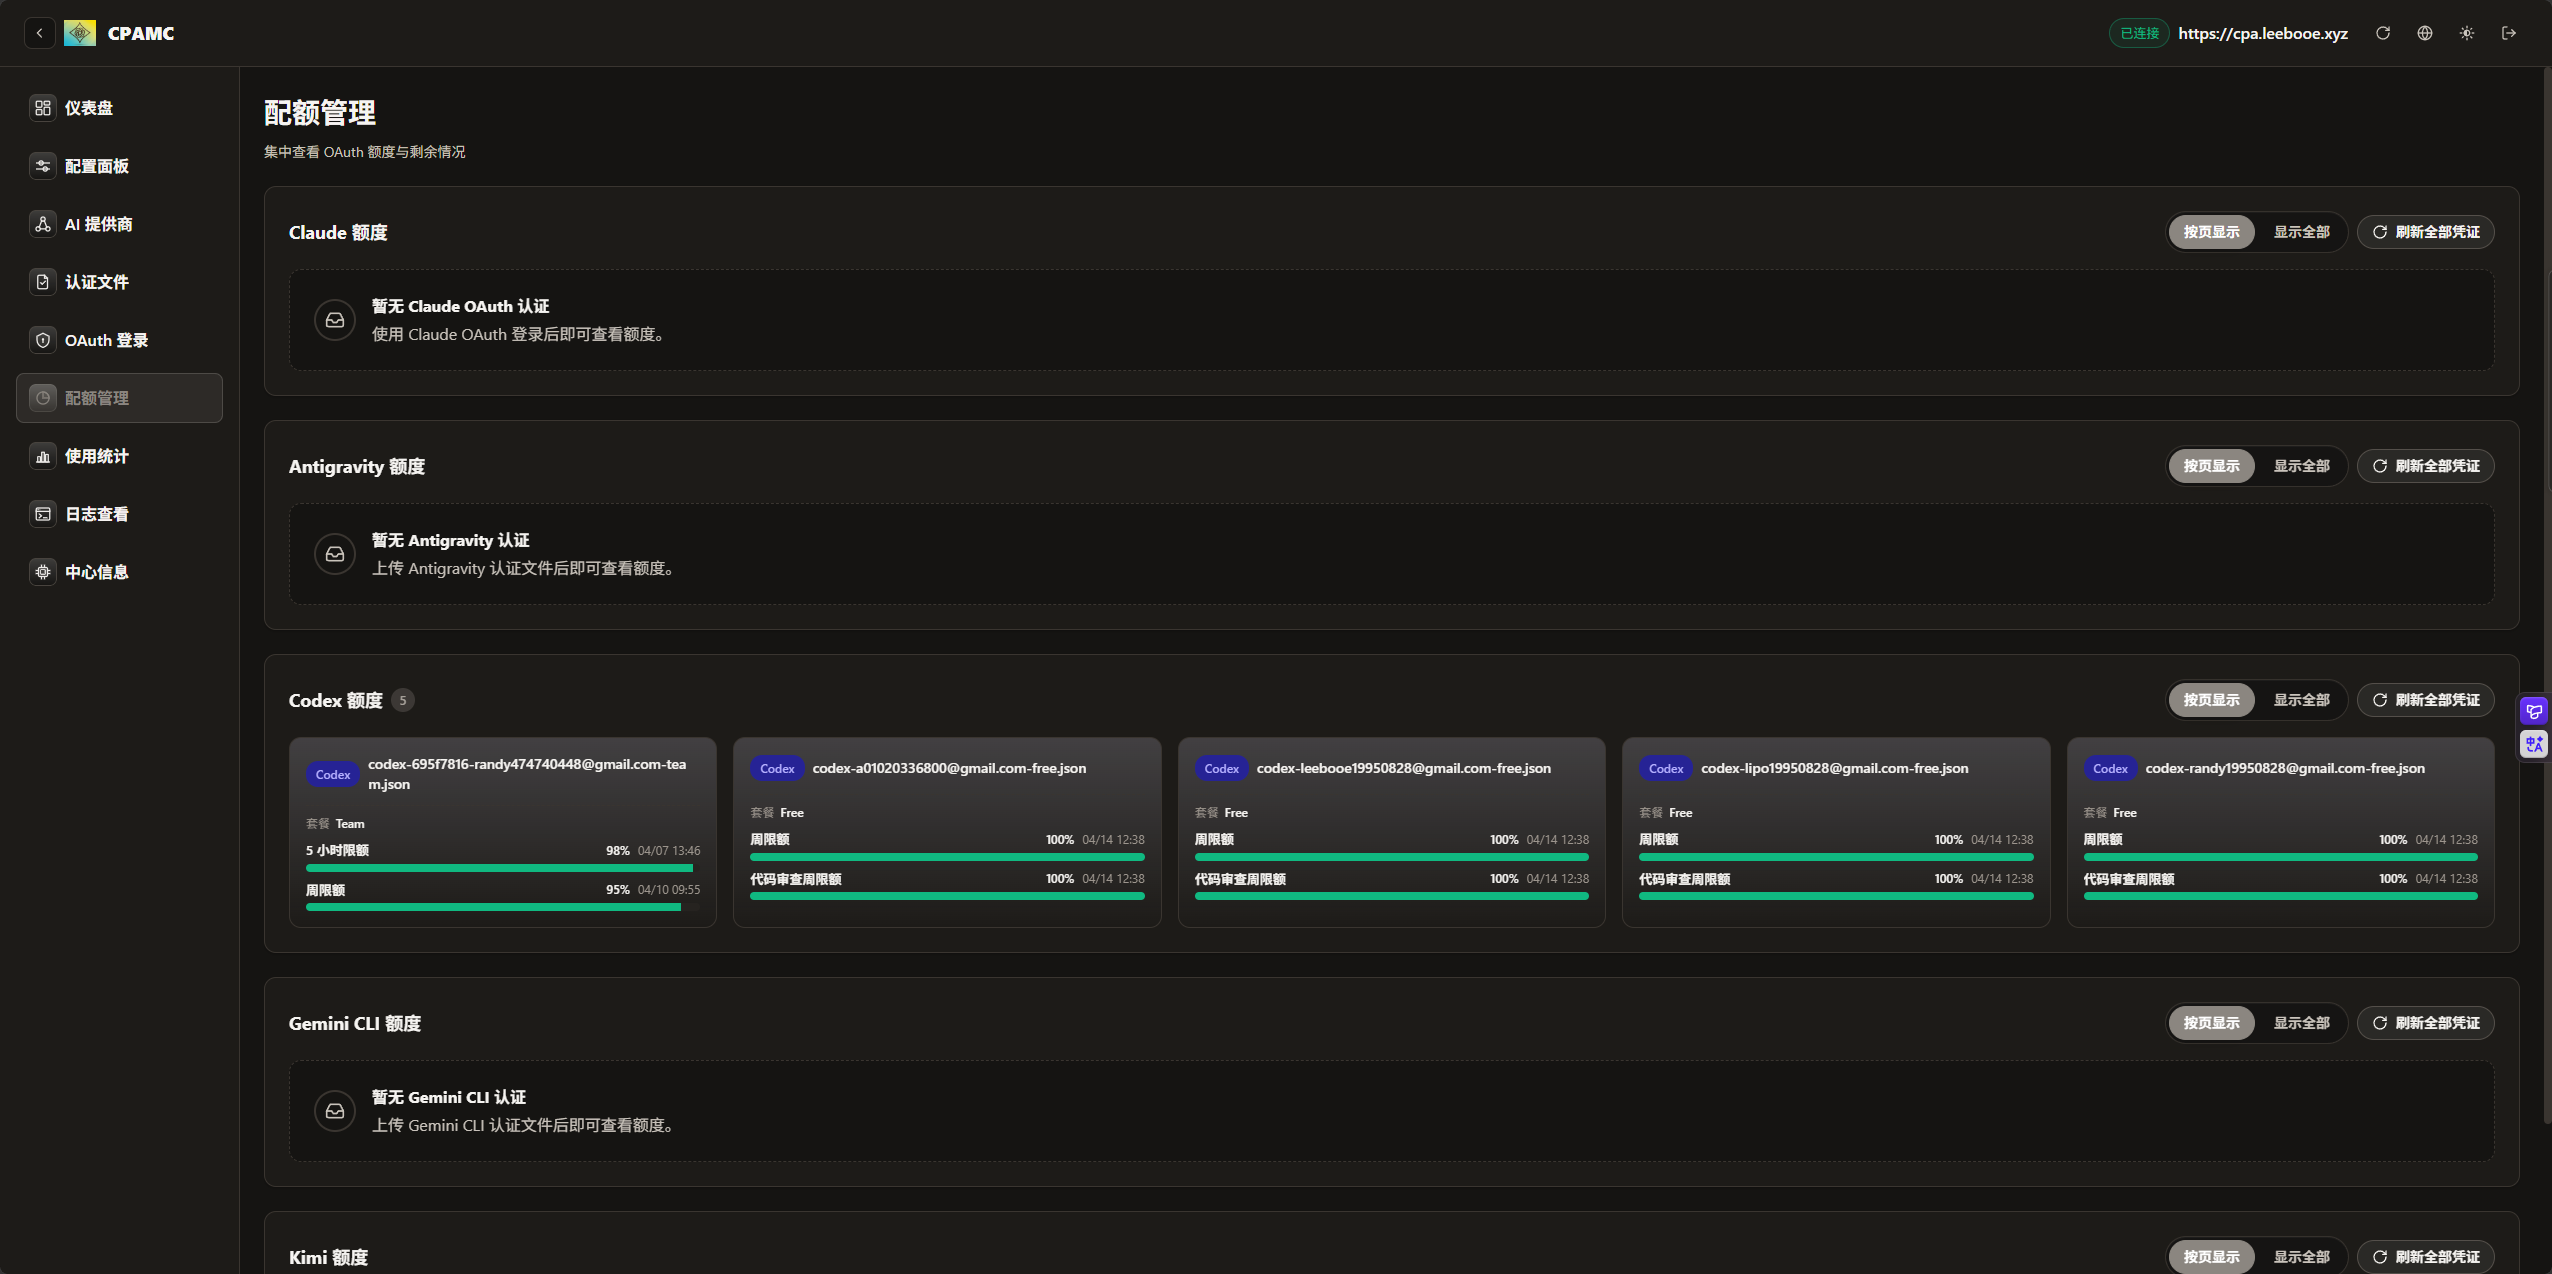Select 显示全部 in Antigravity 额度 section
Image resolution: width=2552 pixels, height=1274 pixels.
pos(2301,466)
